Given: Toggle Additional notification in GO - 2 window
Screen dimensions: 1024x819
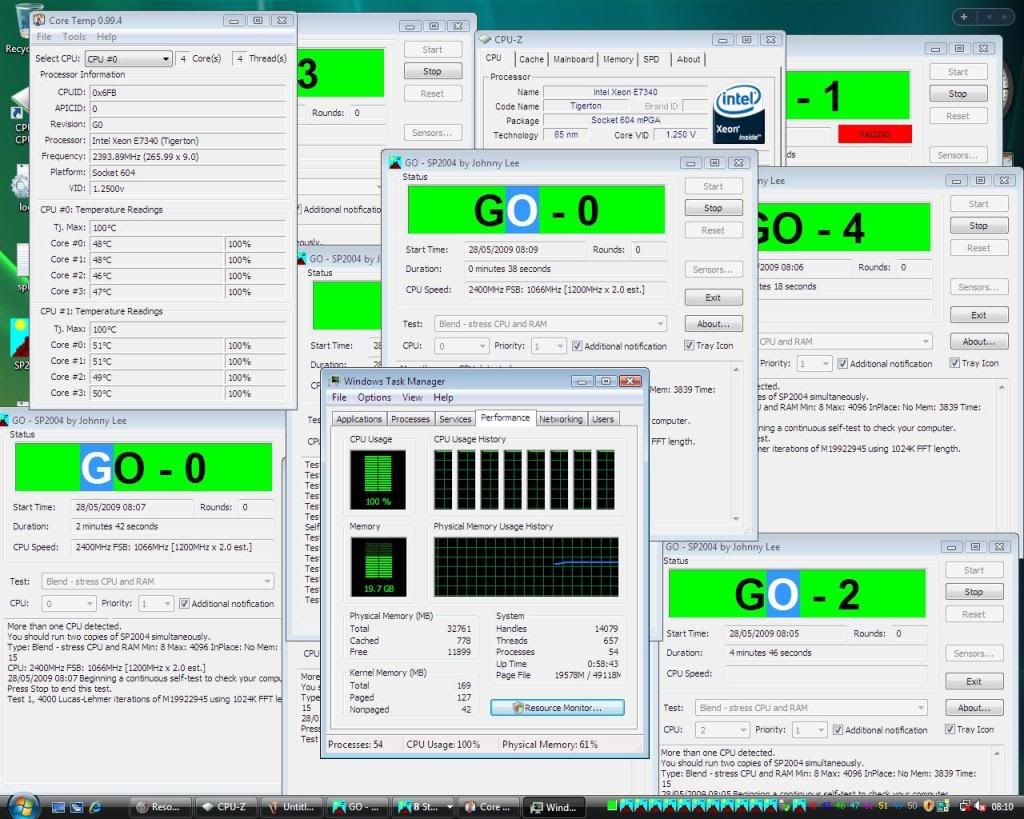Looking at the screenshot, I should coord(838,730).
